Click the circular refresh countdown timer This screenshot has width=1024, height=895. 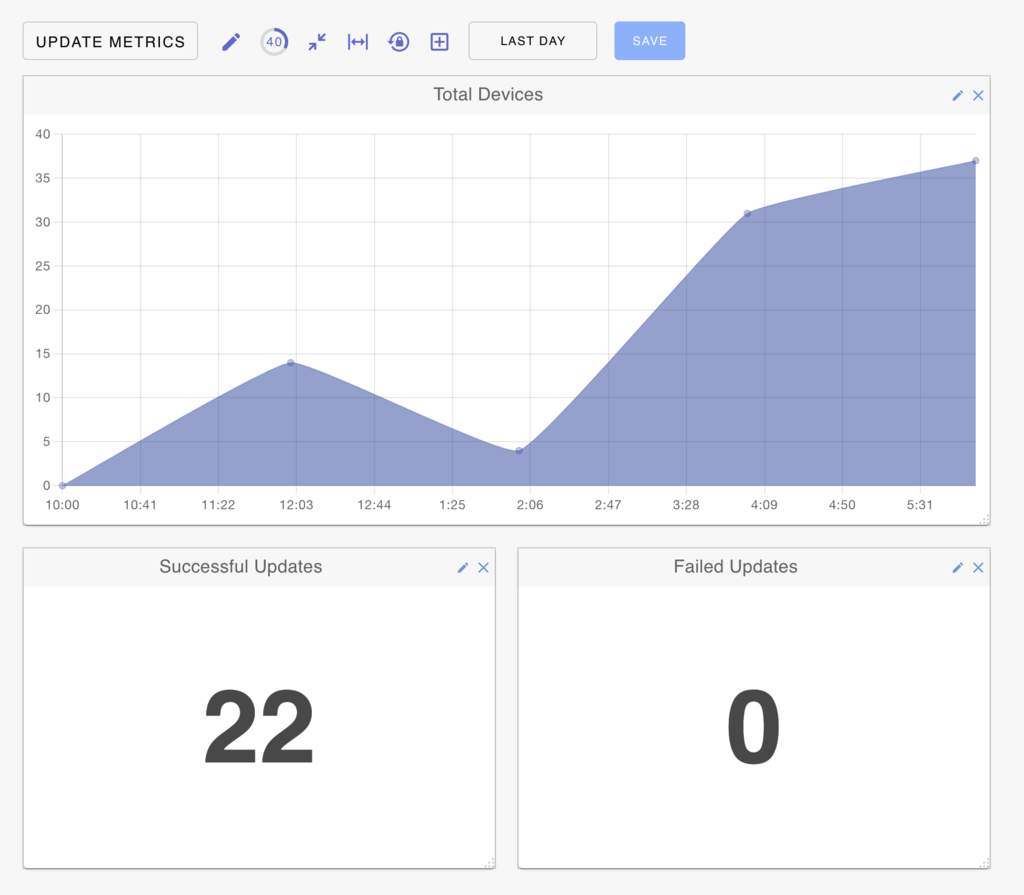point(274,42)
